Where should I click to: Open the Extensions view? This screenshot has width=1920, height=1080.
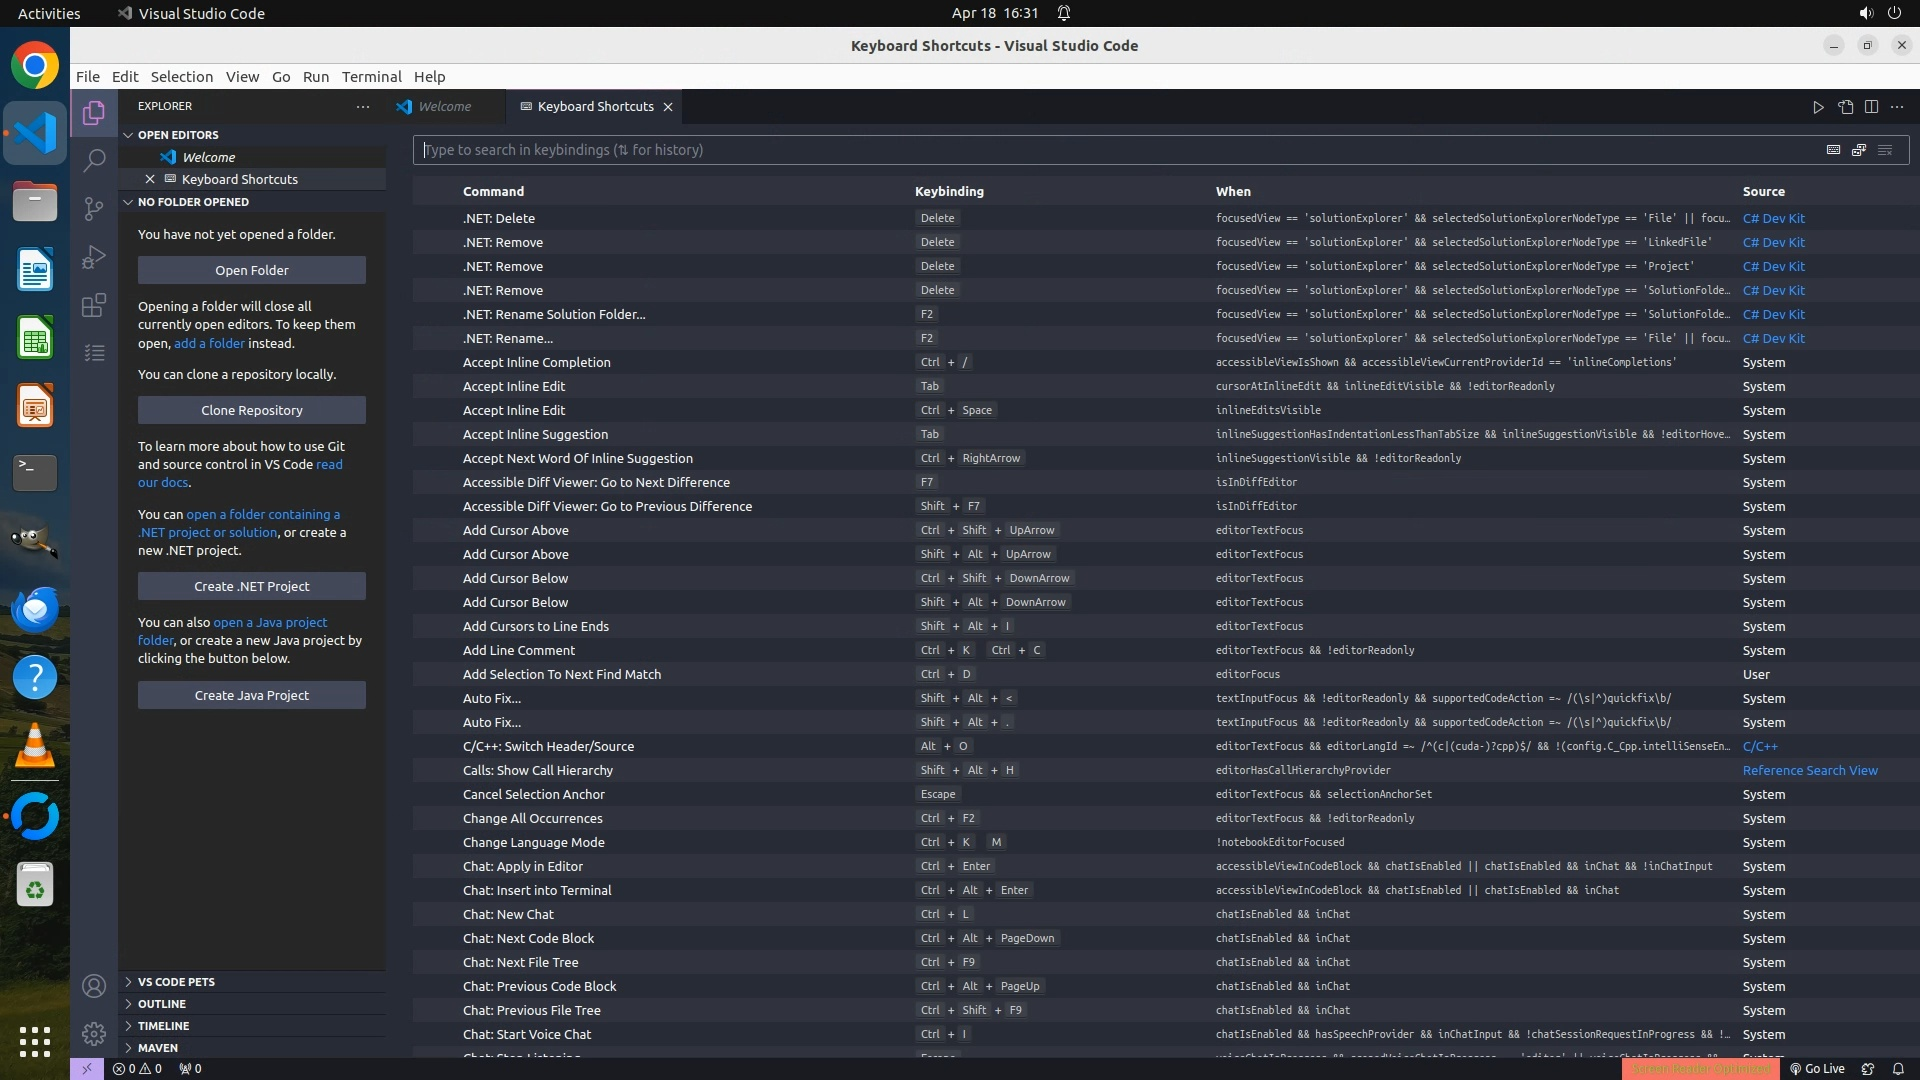[94, 305]
